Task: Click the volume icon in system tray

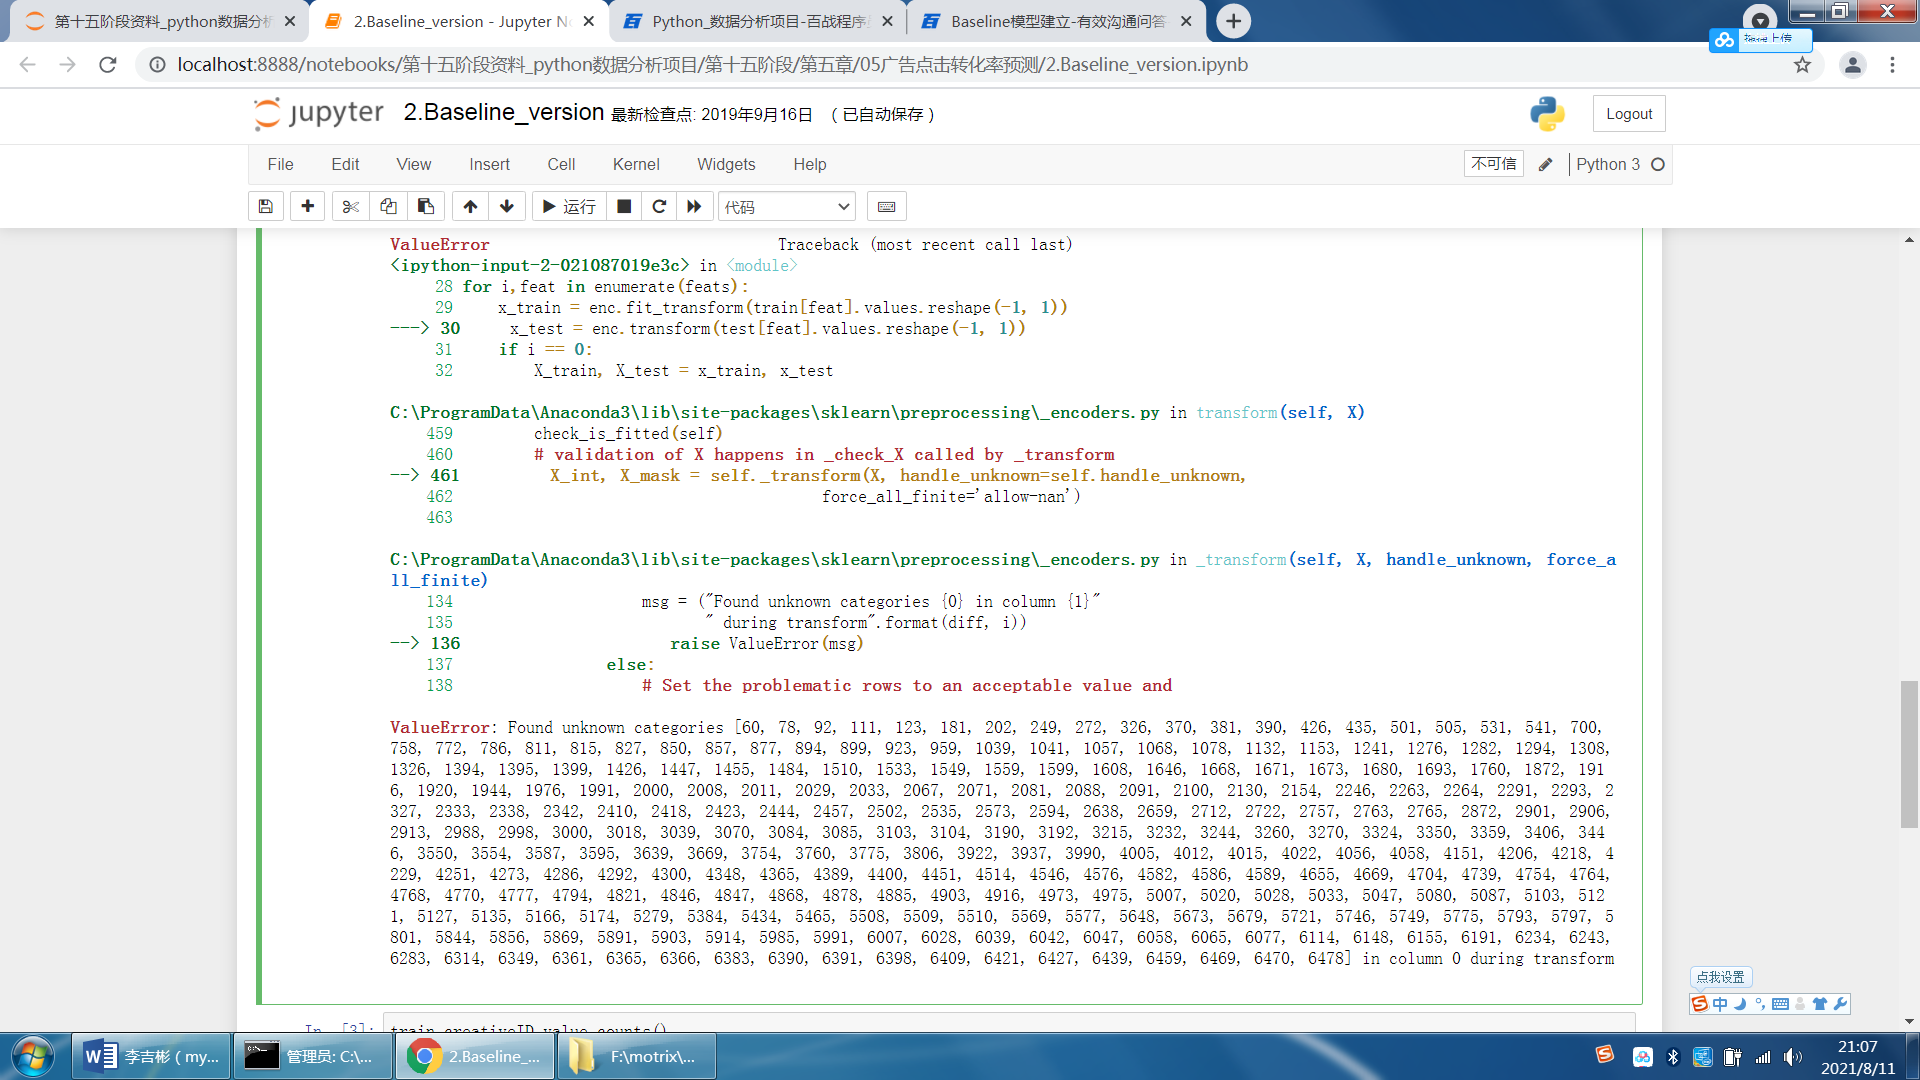Action: [1793, 1057]
